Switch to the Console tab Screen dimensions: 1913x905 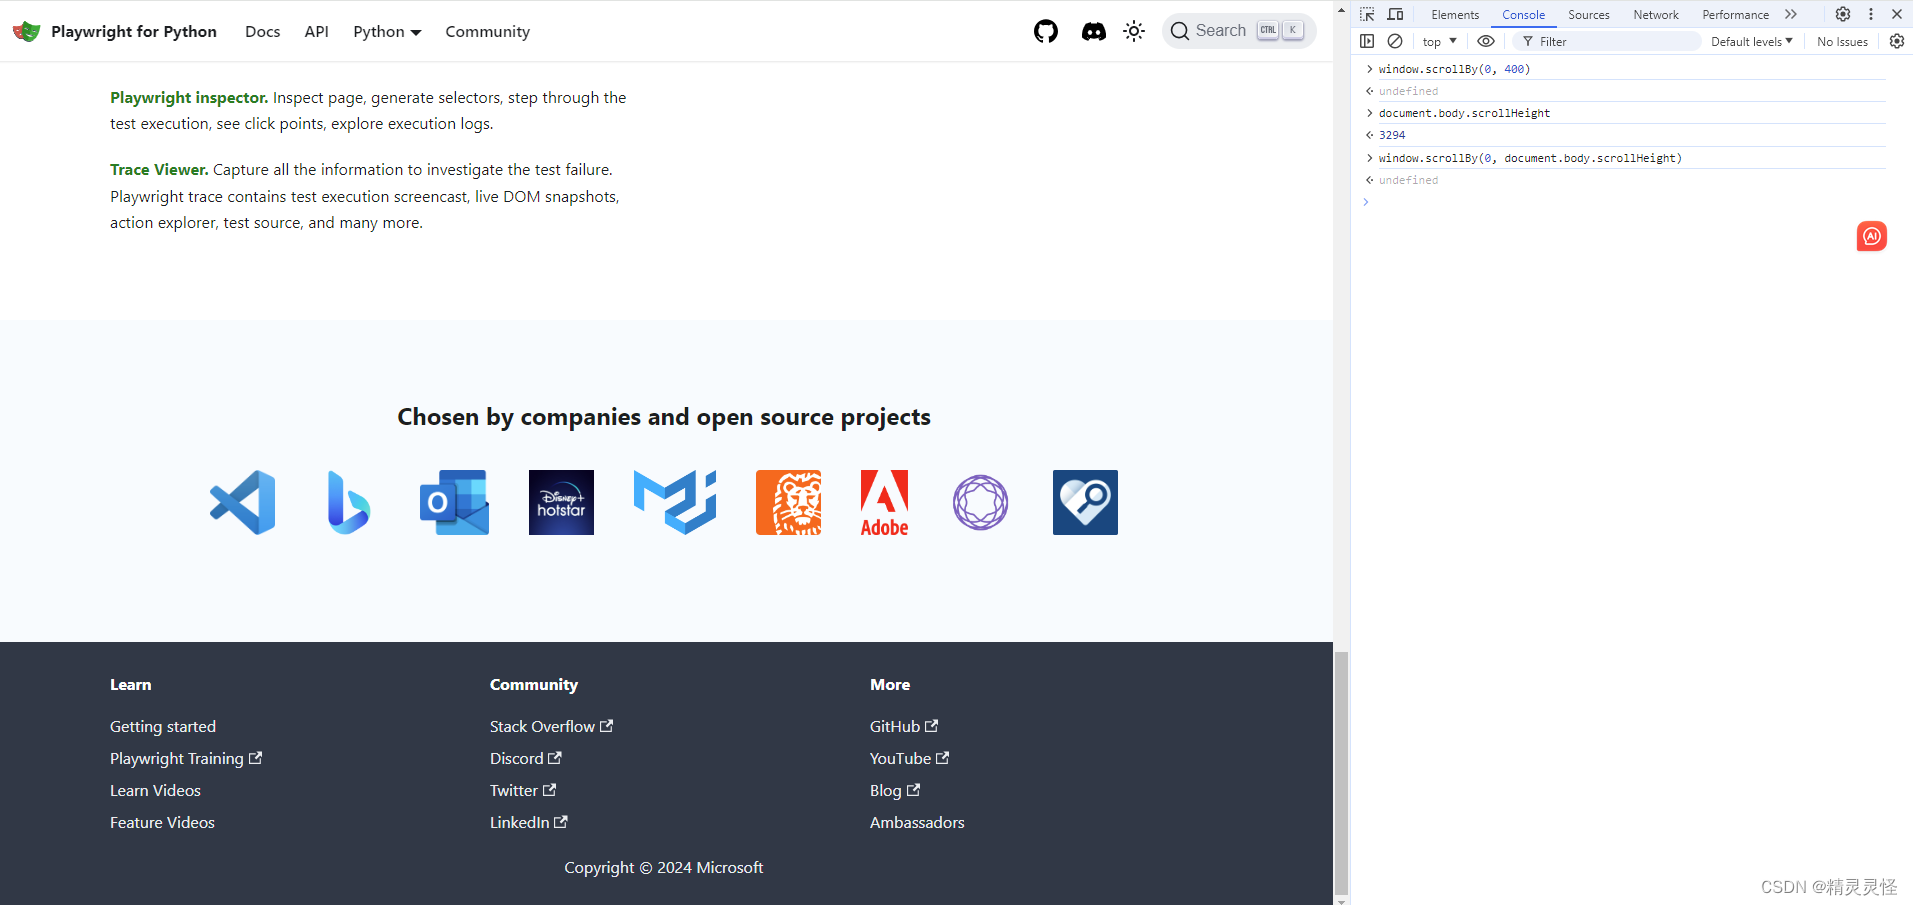pyautogui.click(x=1523, y=14)
